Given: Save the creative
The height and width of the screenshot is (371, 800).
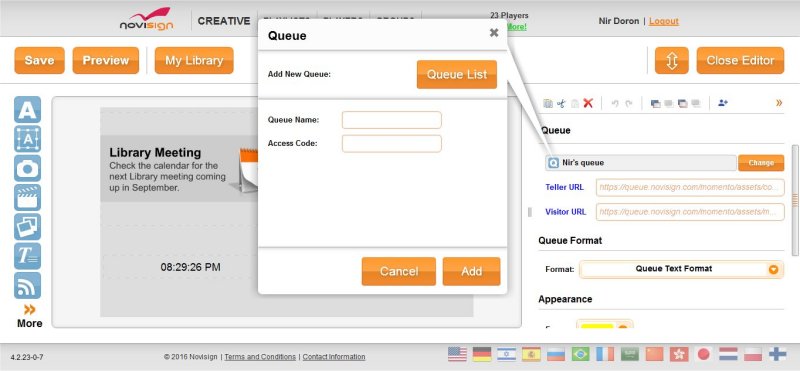Looking at the screenshot, I should tap(39, 60).
